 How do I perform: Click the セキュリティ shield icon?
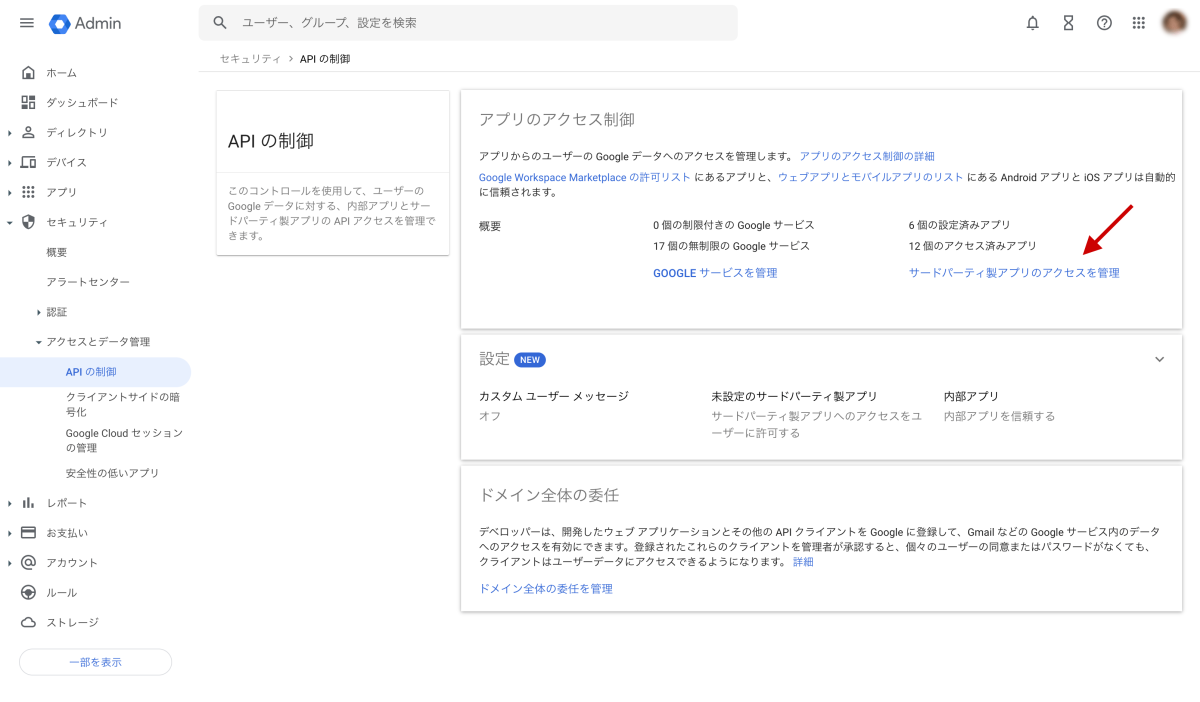click(28, 222)
